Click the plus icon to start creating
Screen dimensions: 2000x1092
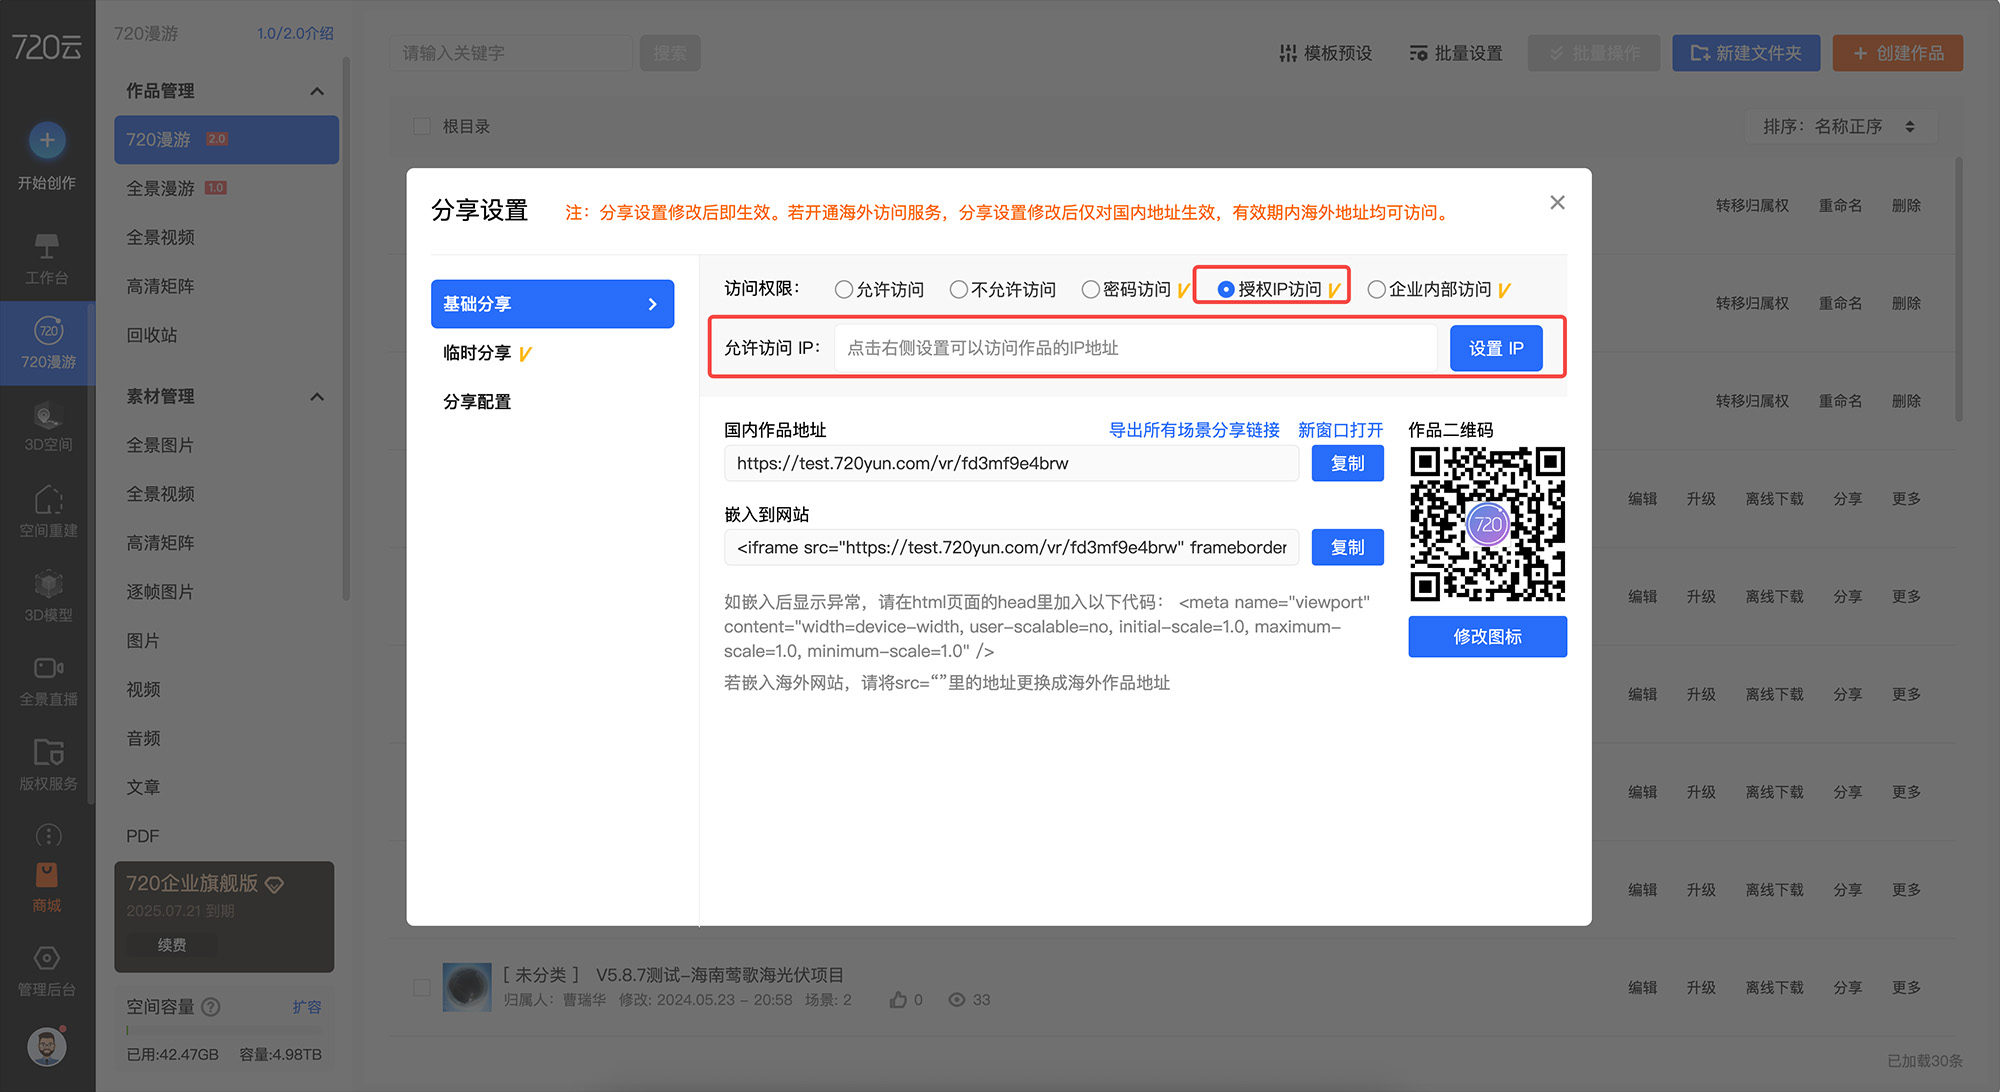click(x=47, y=141)
